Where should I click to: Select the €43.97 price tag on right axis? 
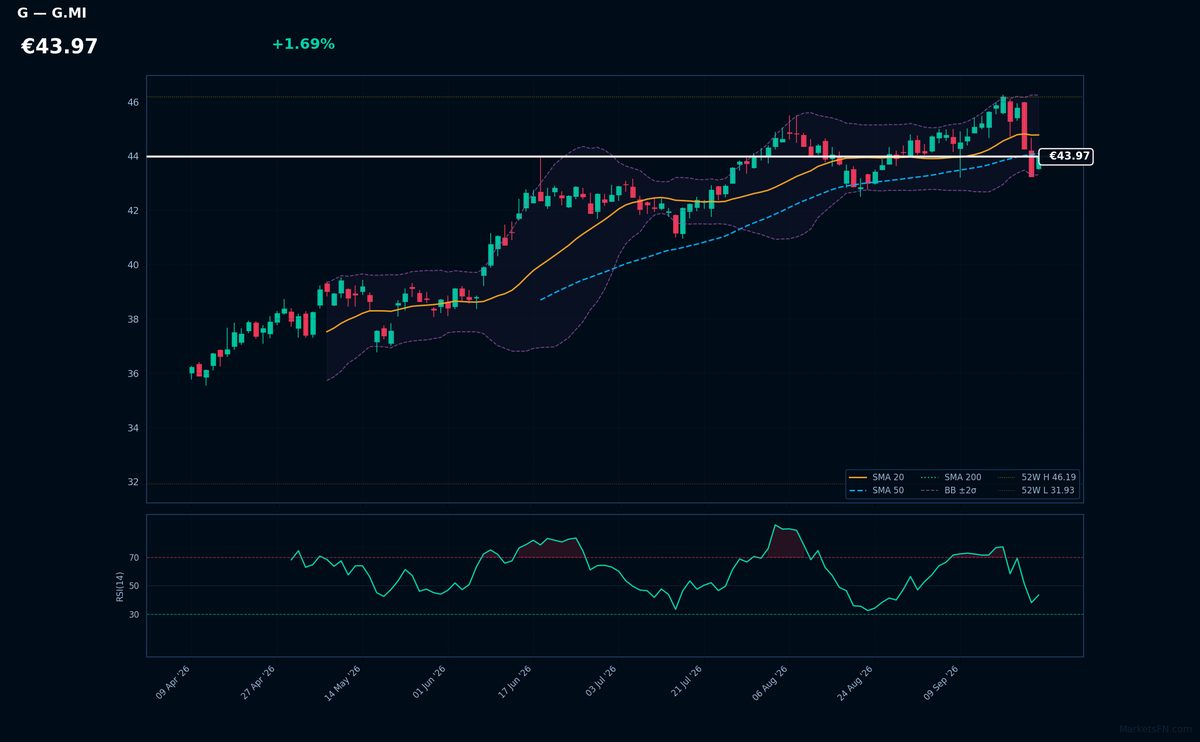click(x=1066, y=156)
